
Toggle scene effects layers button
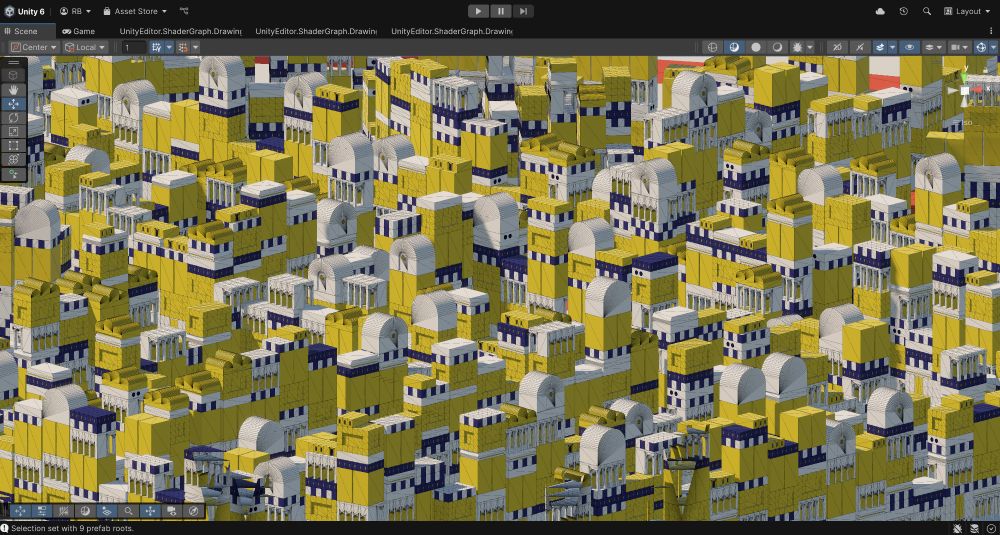click(x=881, y=47)
